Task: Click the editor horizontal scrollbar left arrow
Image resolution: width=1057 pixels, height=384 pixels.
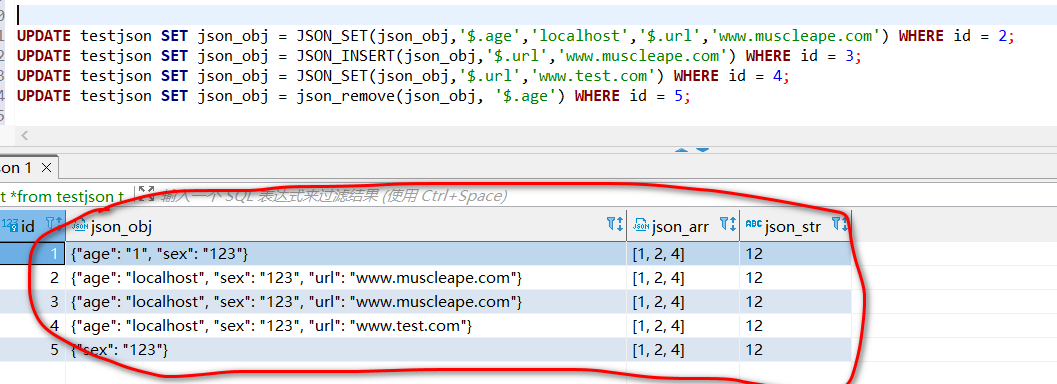Action: tap(25, 136)
